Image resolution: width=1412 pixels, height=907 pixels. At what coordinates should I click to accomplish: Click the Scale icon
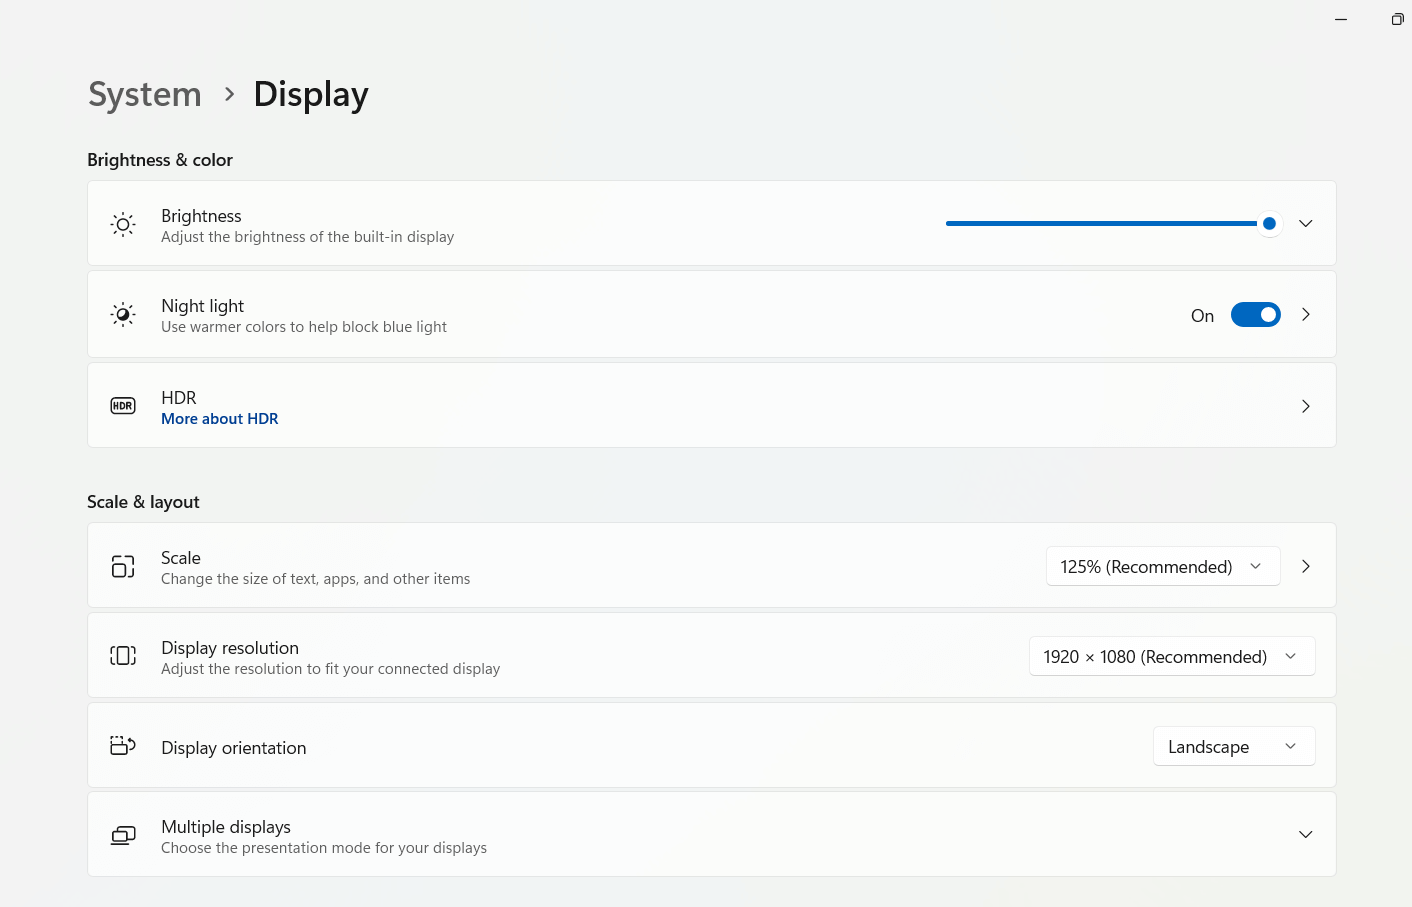pyautogui.click(x=123, y=567)
